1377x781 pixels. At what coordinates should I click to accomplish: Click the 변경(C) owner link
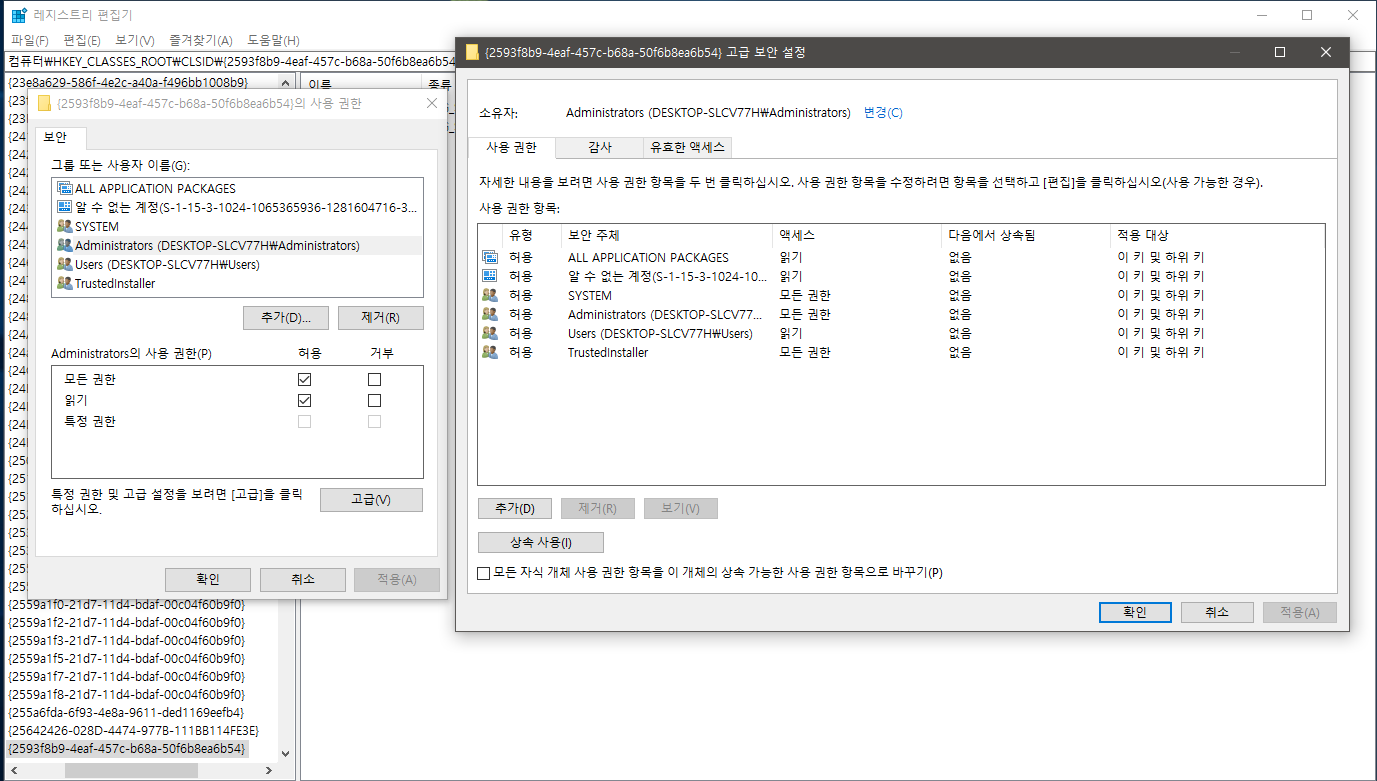pyautogui.click(x=883, y=113)
